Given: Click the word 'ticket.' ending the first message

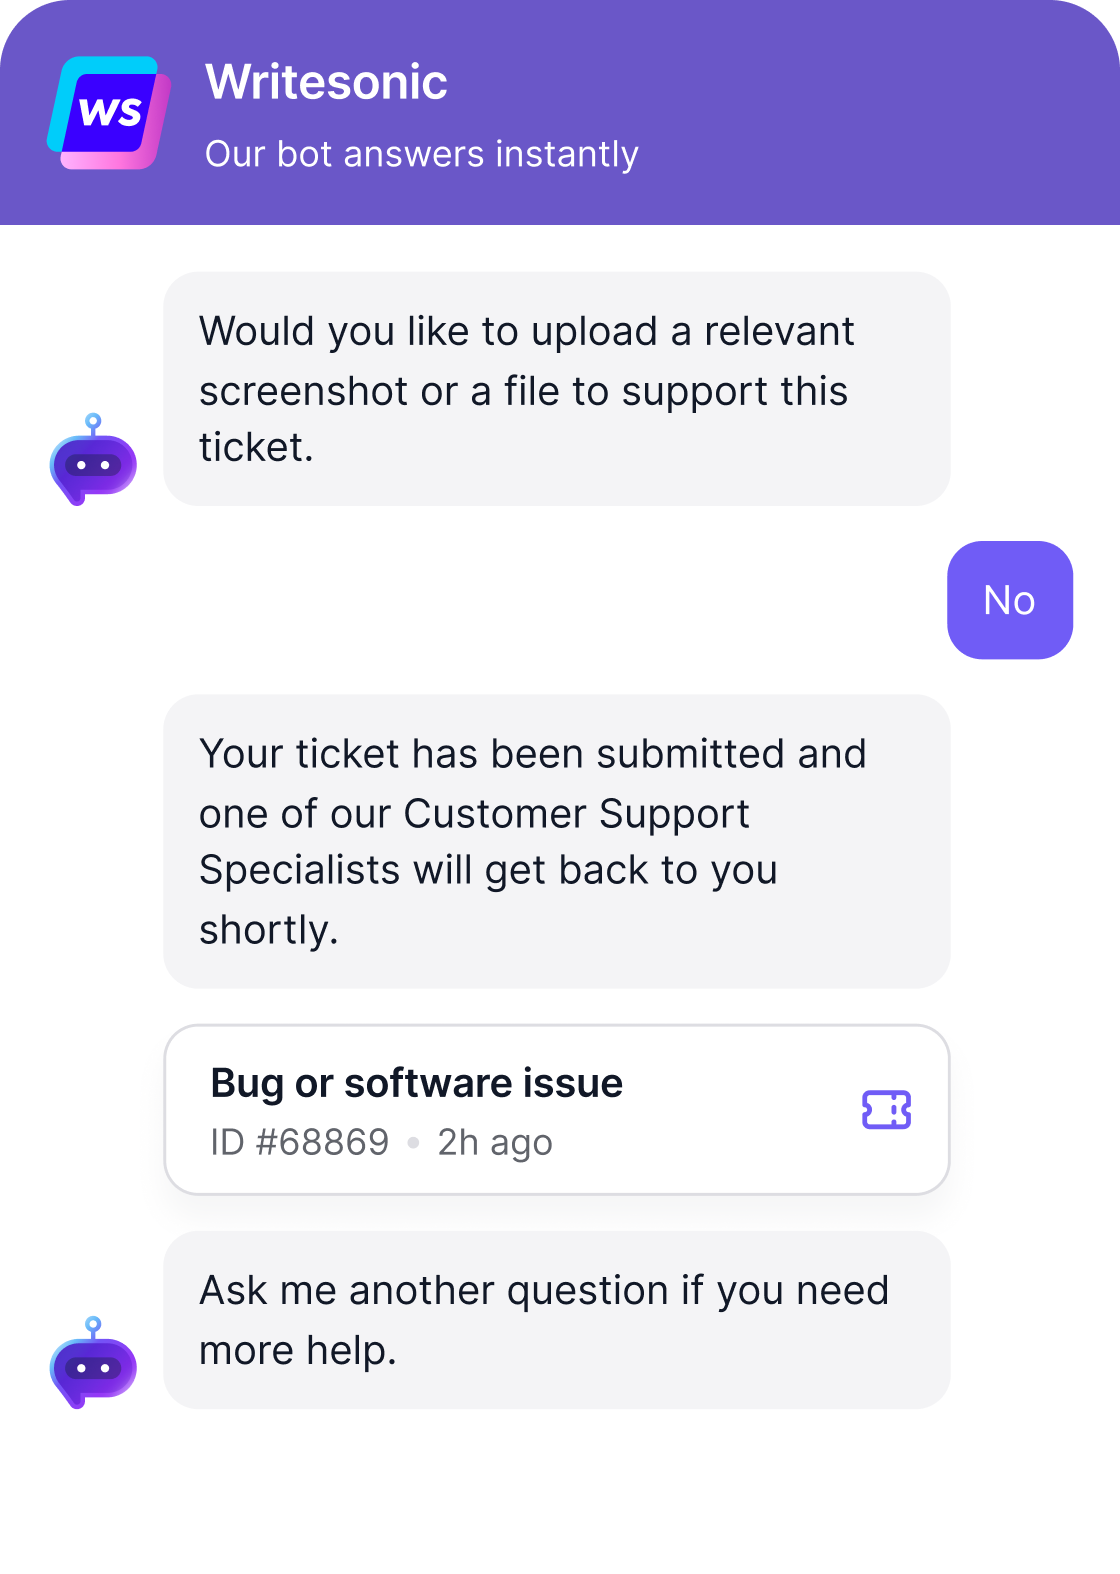Looking at the screenshot, I should [256, 447].
